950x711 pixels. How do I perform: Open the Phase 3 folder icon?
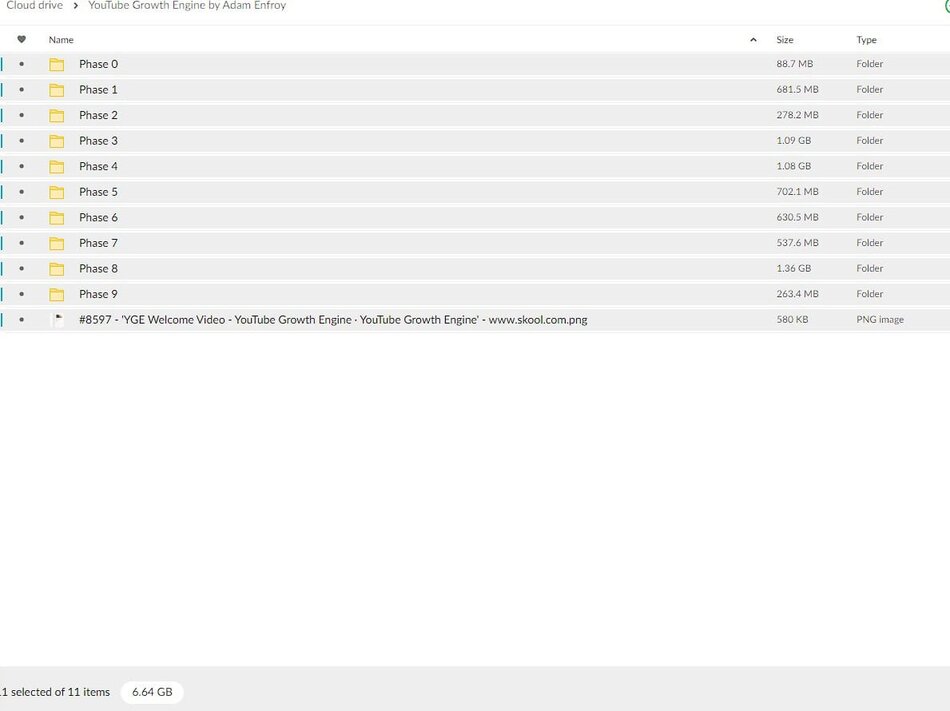tap(57, 141)
